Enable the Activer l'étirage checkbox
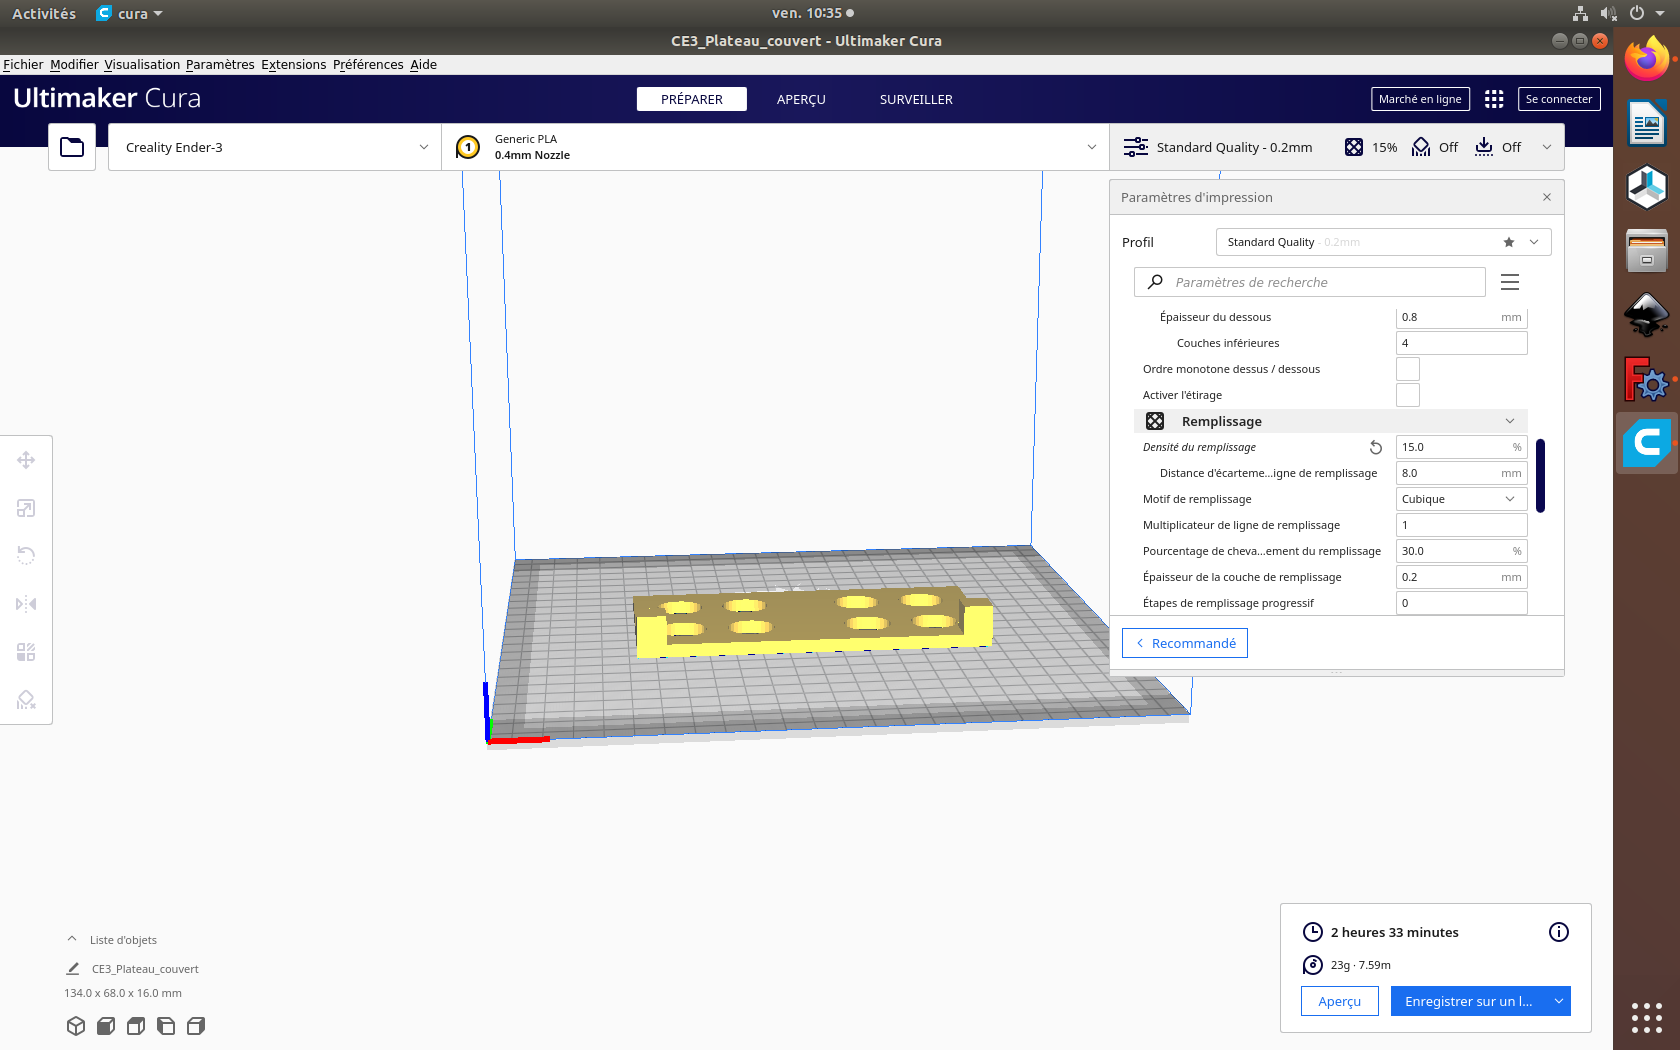The height and width of the screenshot is (1050, 1680). 1408,395
